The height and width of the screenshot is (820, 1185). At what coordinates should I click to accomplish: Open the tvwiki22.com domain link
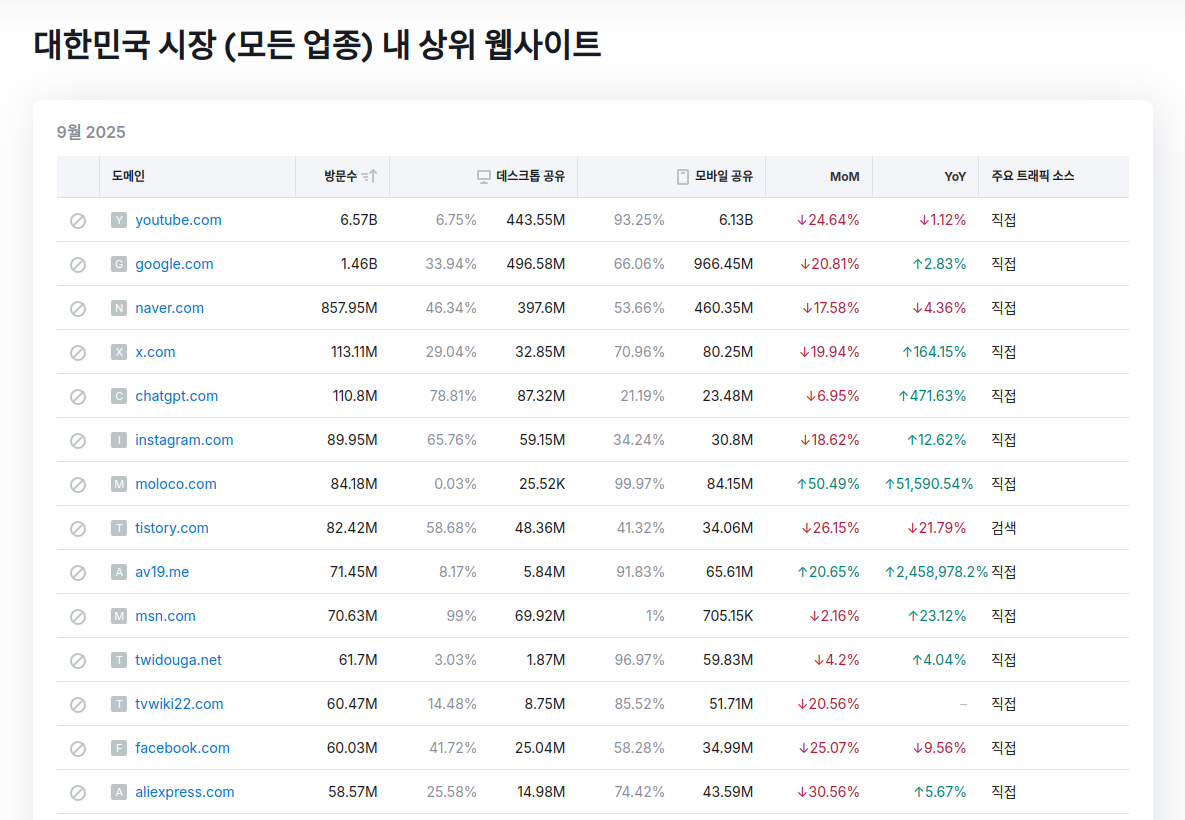coord(179,704)
